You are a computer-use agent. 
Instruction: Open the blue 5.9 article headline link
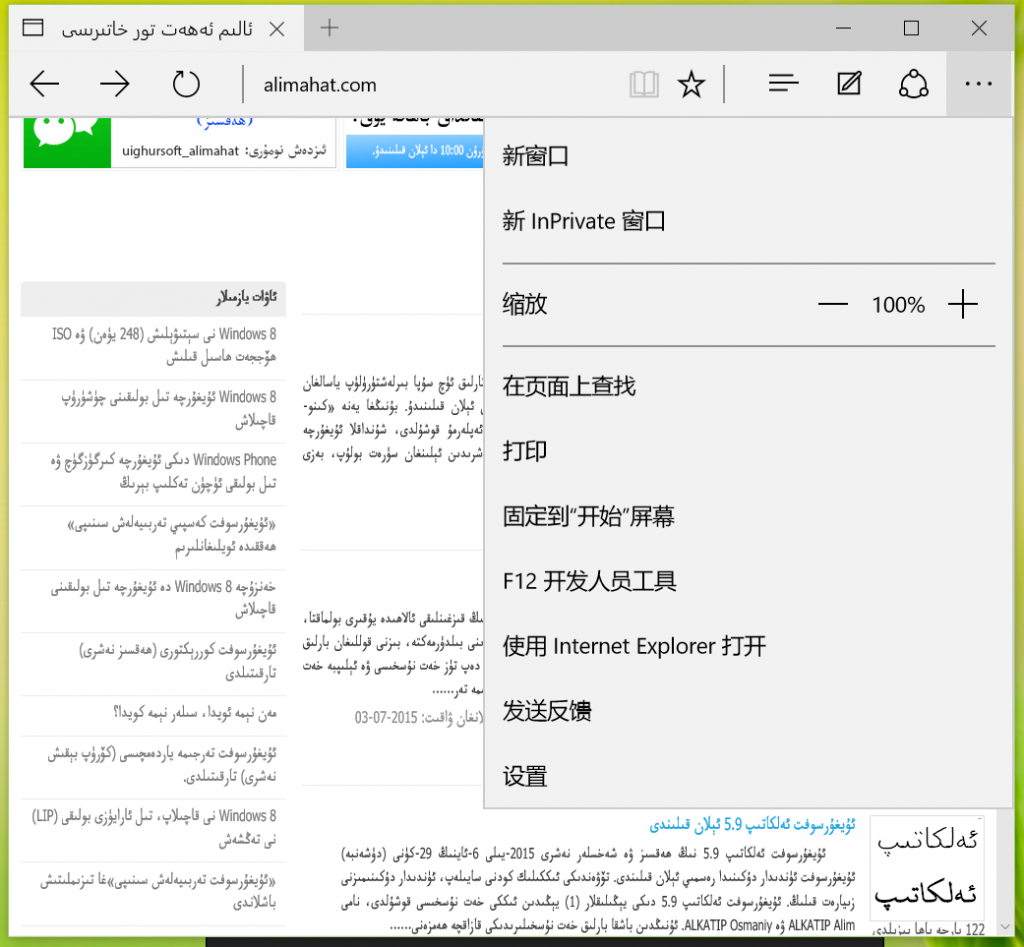click(x=752, y=825)
